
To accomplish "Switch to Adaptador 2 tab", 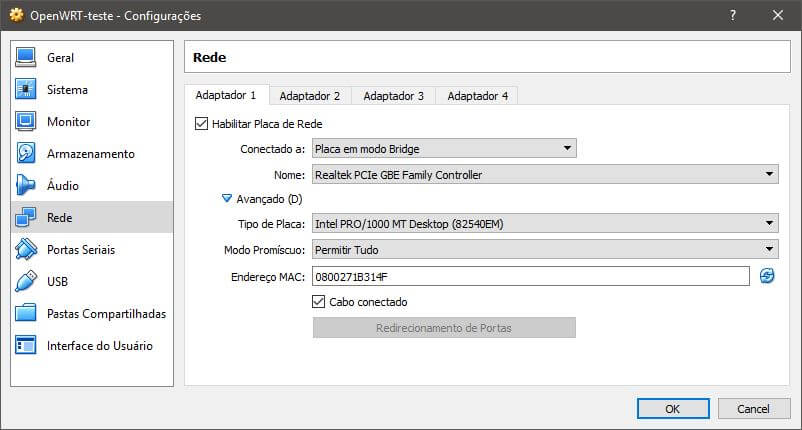I will [310, 96].
